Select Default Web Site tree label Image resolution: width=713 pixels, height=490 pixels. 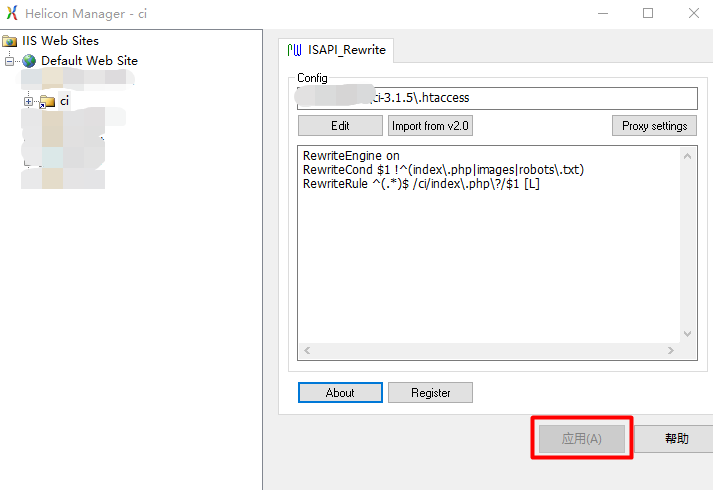point(89,61)
